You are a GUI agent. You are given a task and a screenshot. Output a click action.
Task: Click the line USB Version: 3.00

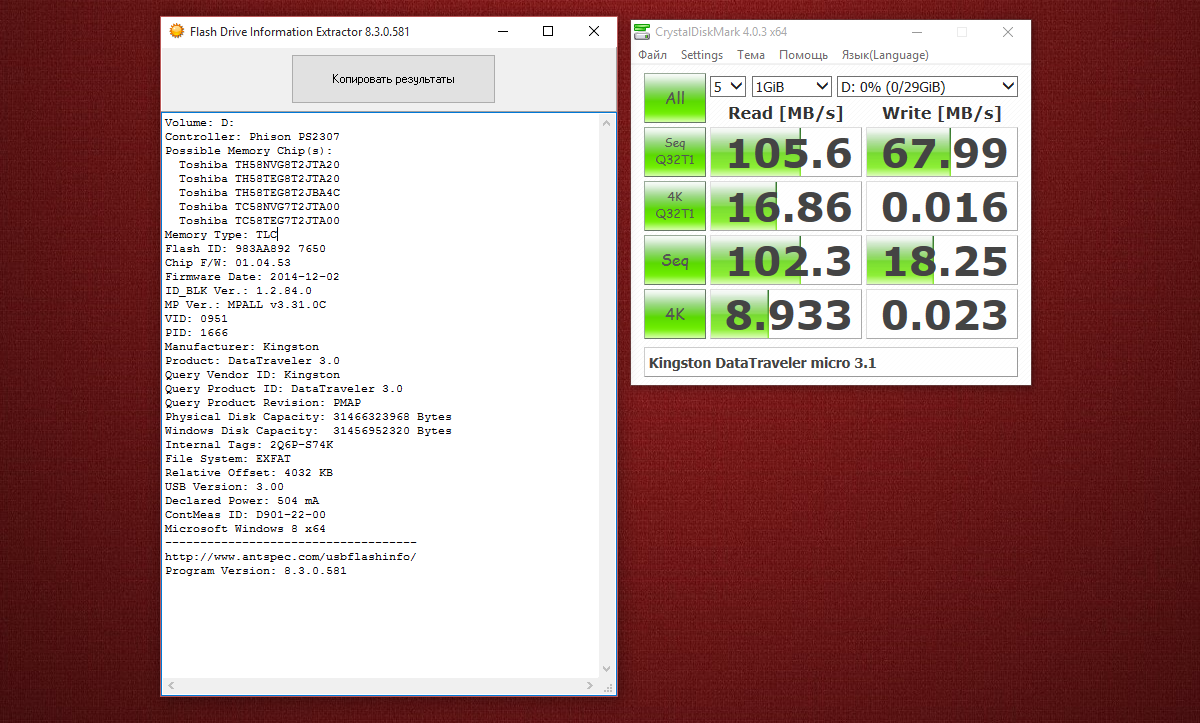click(x=224, y=486)
